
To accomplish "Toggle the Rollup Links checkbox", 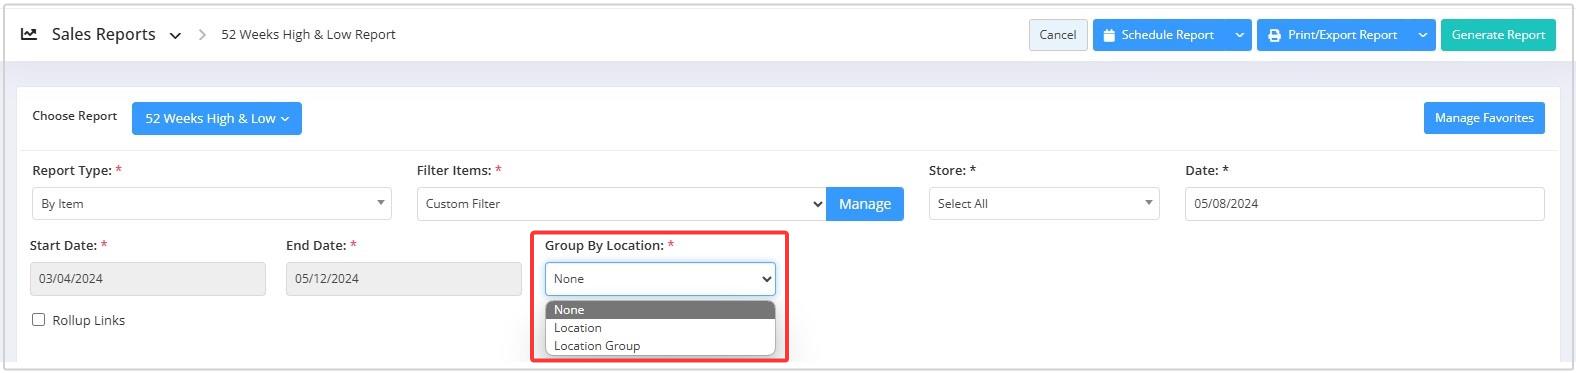I will click(39, 320).
